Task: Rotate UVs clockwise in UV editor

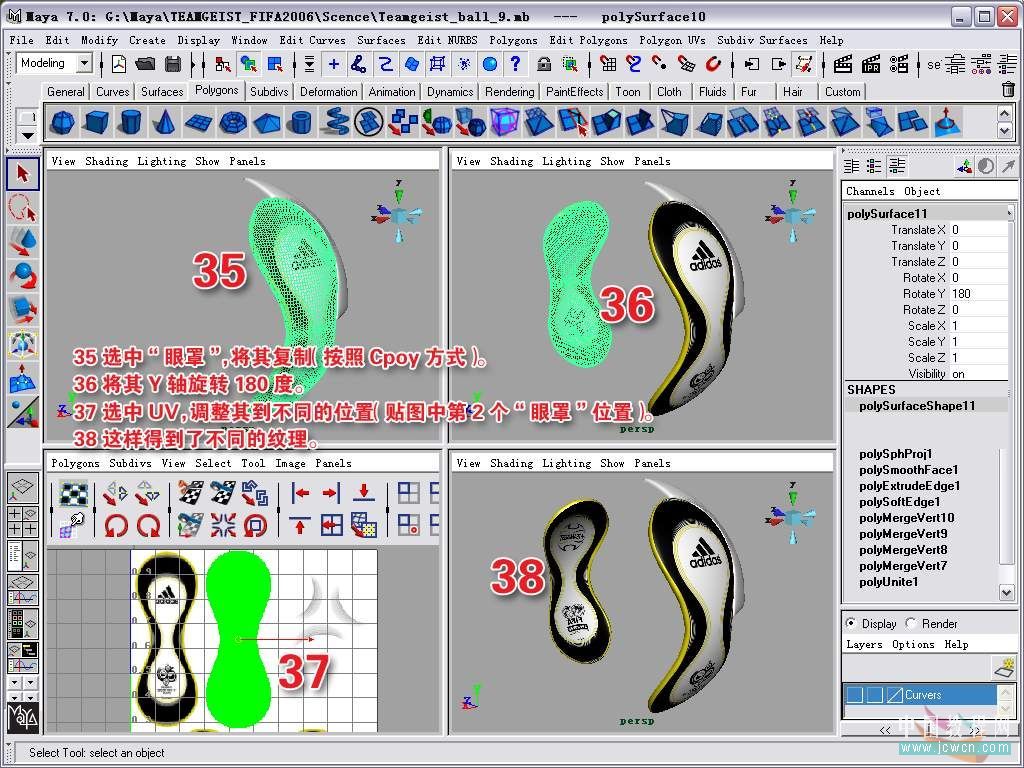Action: click(x=148, y=525)
